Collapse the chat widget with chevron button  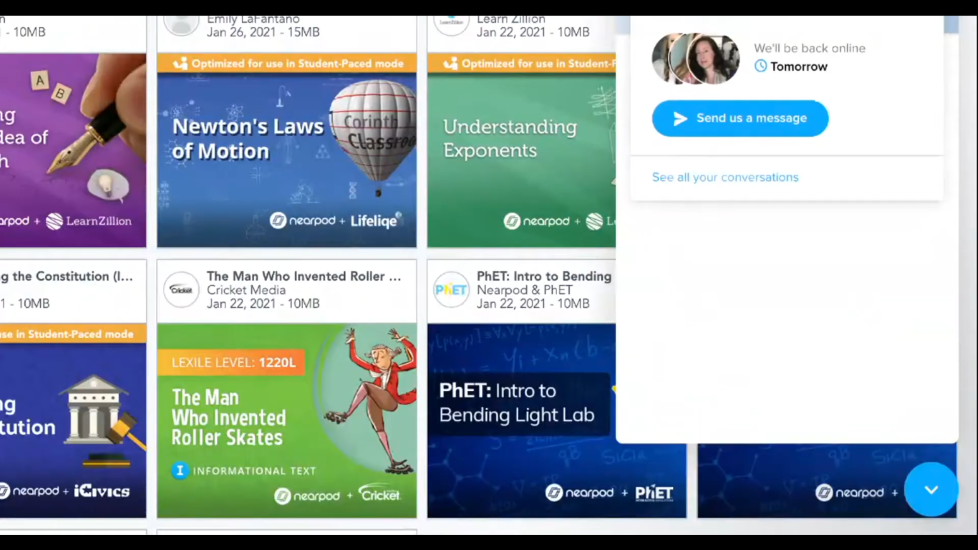pos(931,490)
